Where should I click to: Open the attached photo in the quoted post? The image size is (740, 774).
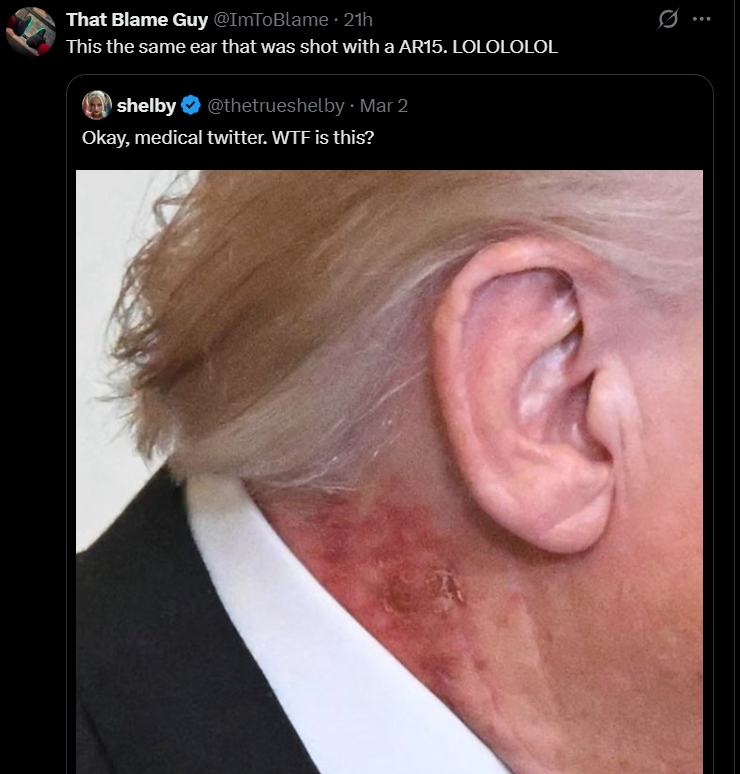coord(389,472)
